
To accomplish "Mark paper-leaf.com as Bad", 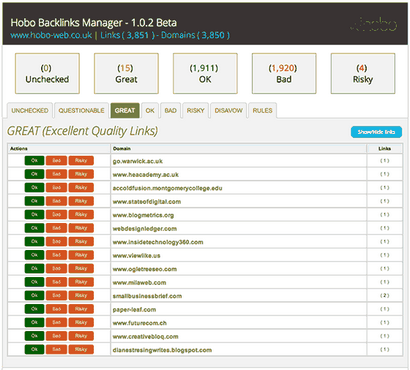I will 56,309.
